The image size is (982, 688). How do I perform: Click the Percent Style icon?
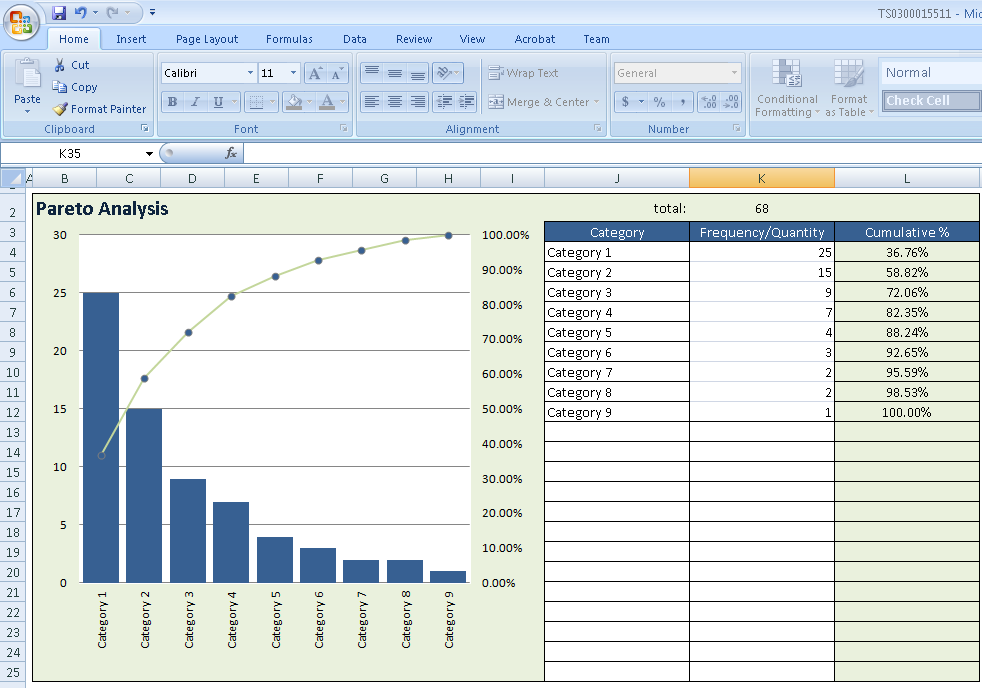pyautogui.click(x=659, y=102)
